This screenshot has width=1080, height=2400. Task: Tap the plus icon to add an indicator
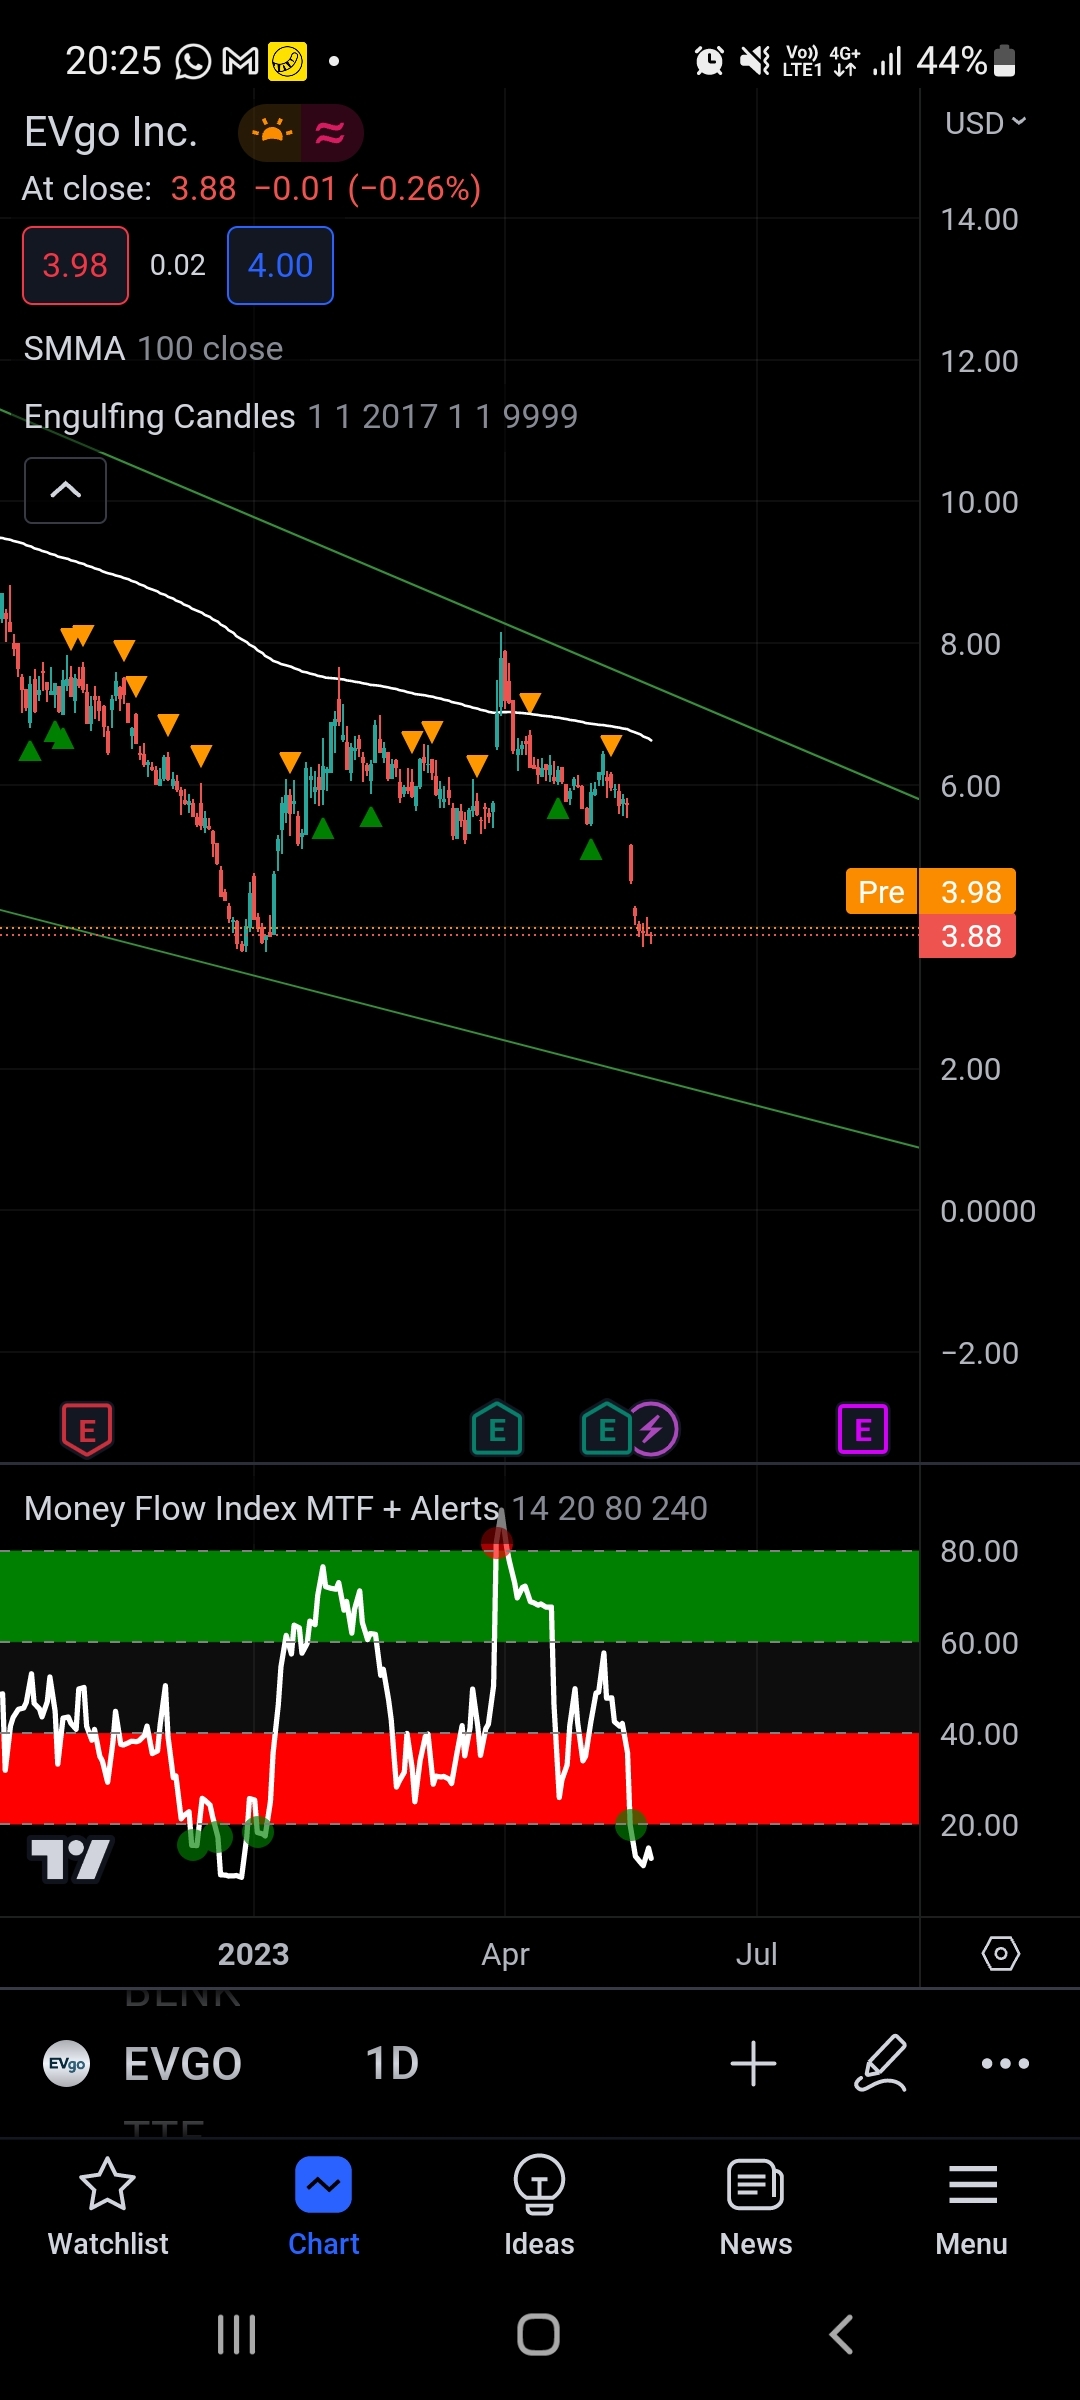click(x=753, y=2064)
